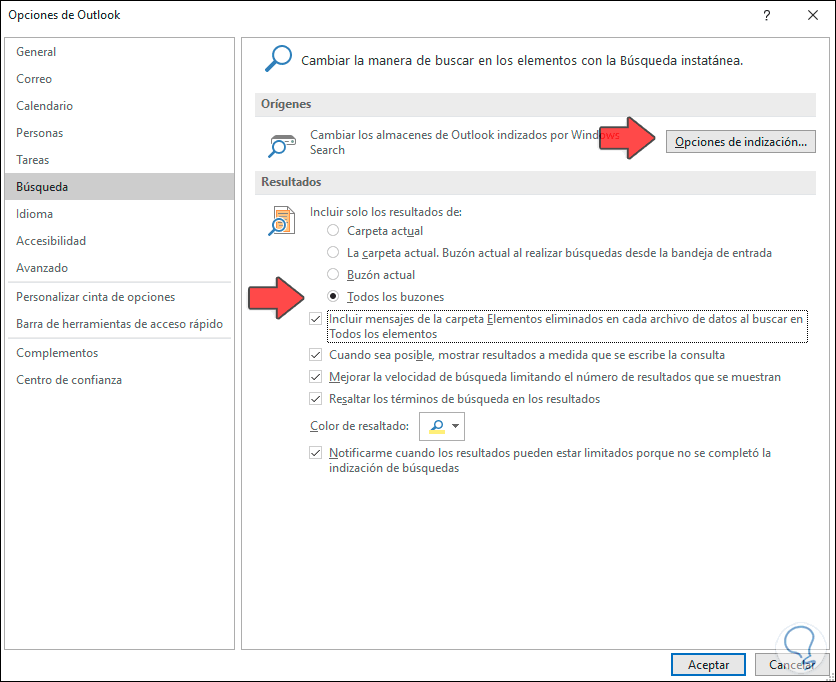Select the Carpeta actual radio button
The image size is (836, 682).
click(332, 230)
